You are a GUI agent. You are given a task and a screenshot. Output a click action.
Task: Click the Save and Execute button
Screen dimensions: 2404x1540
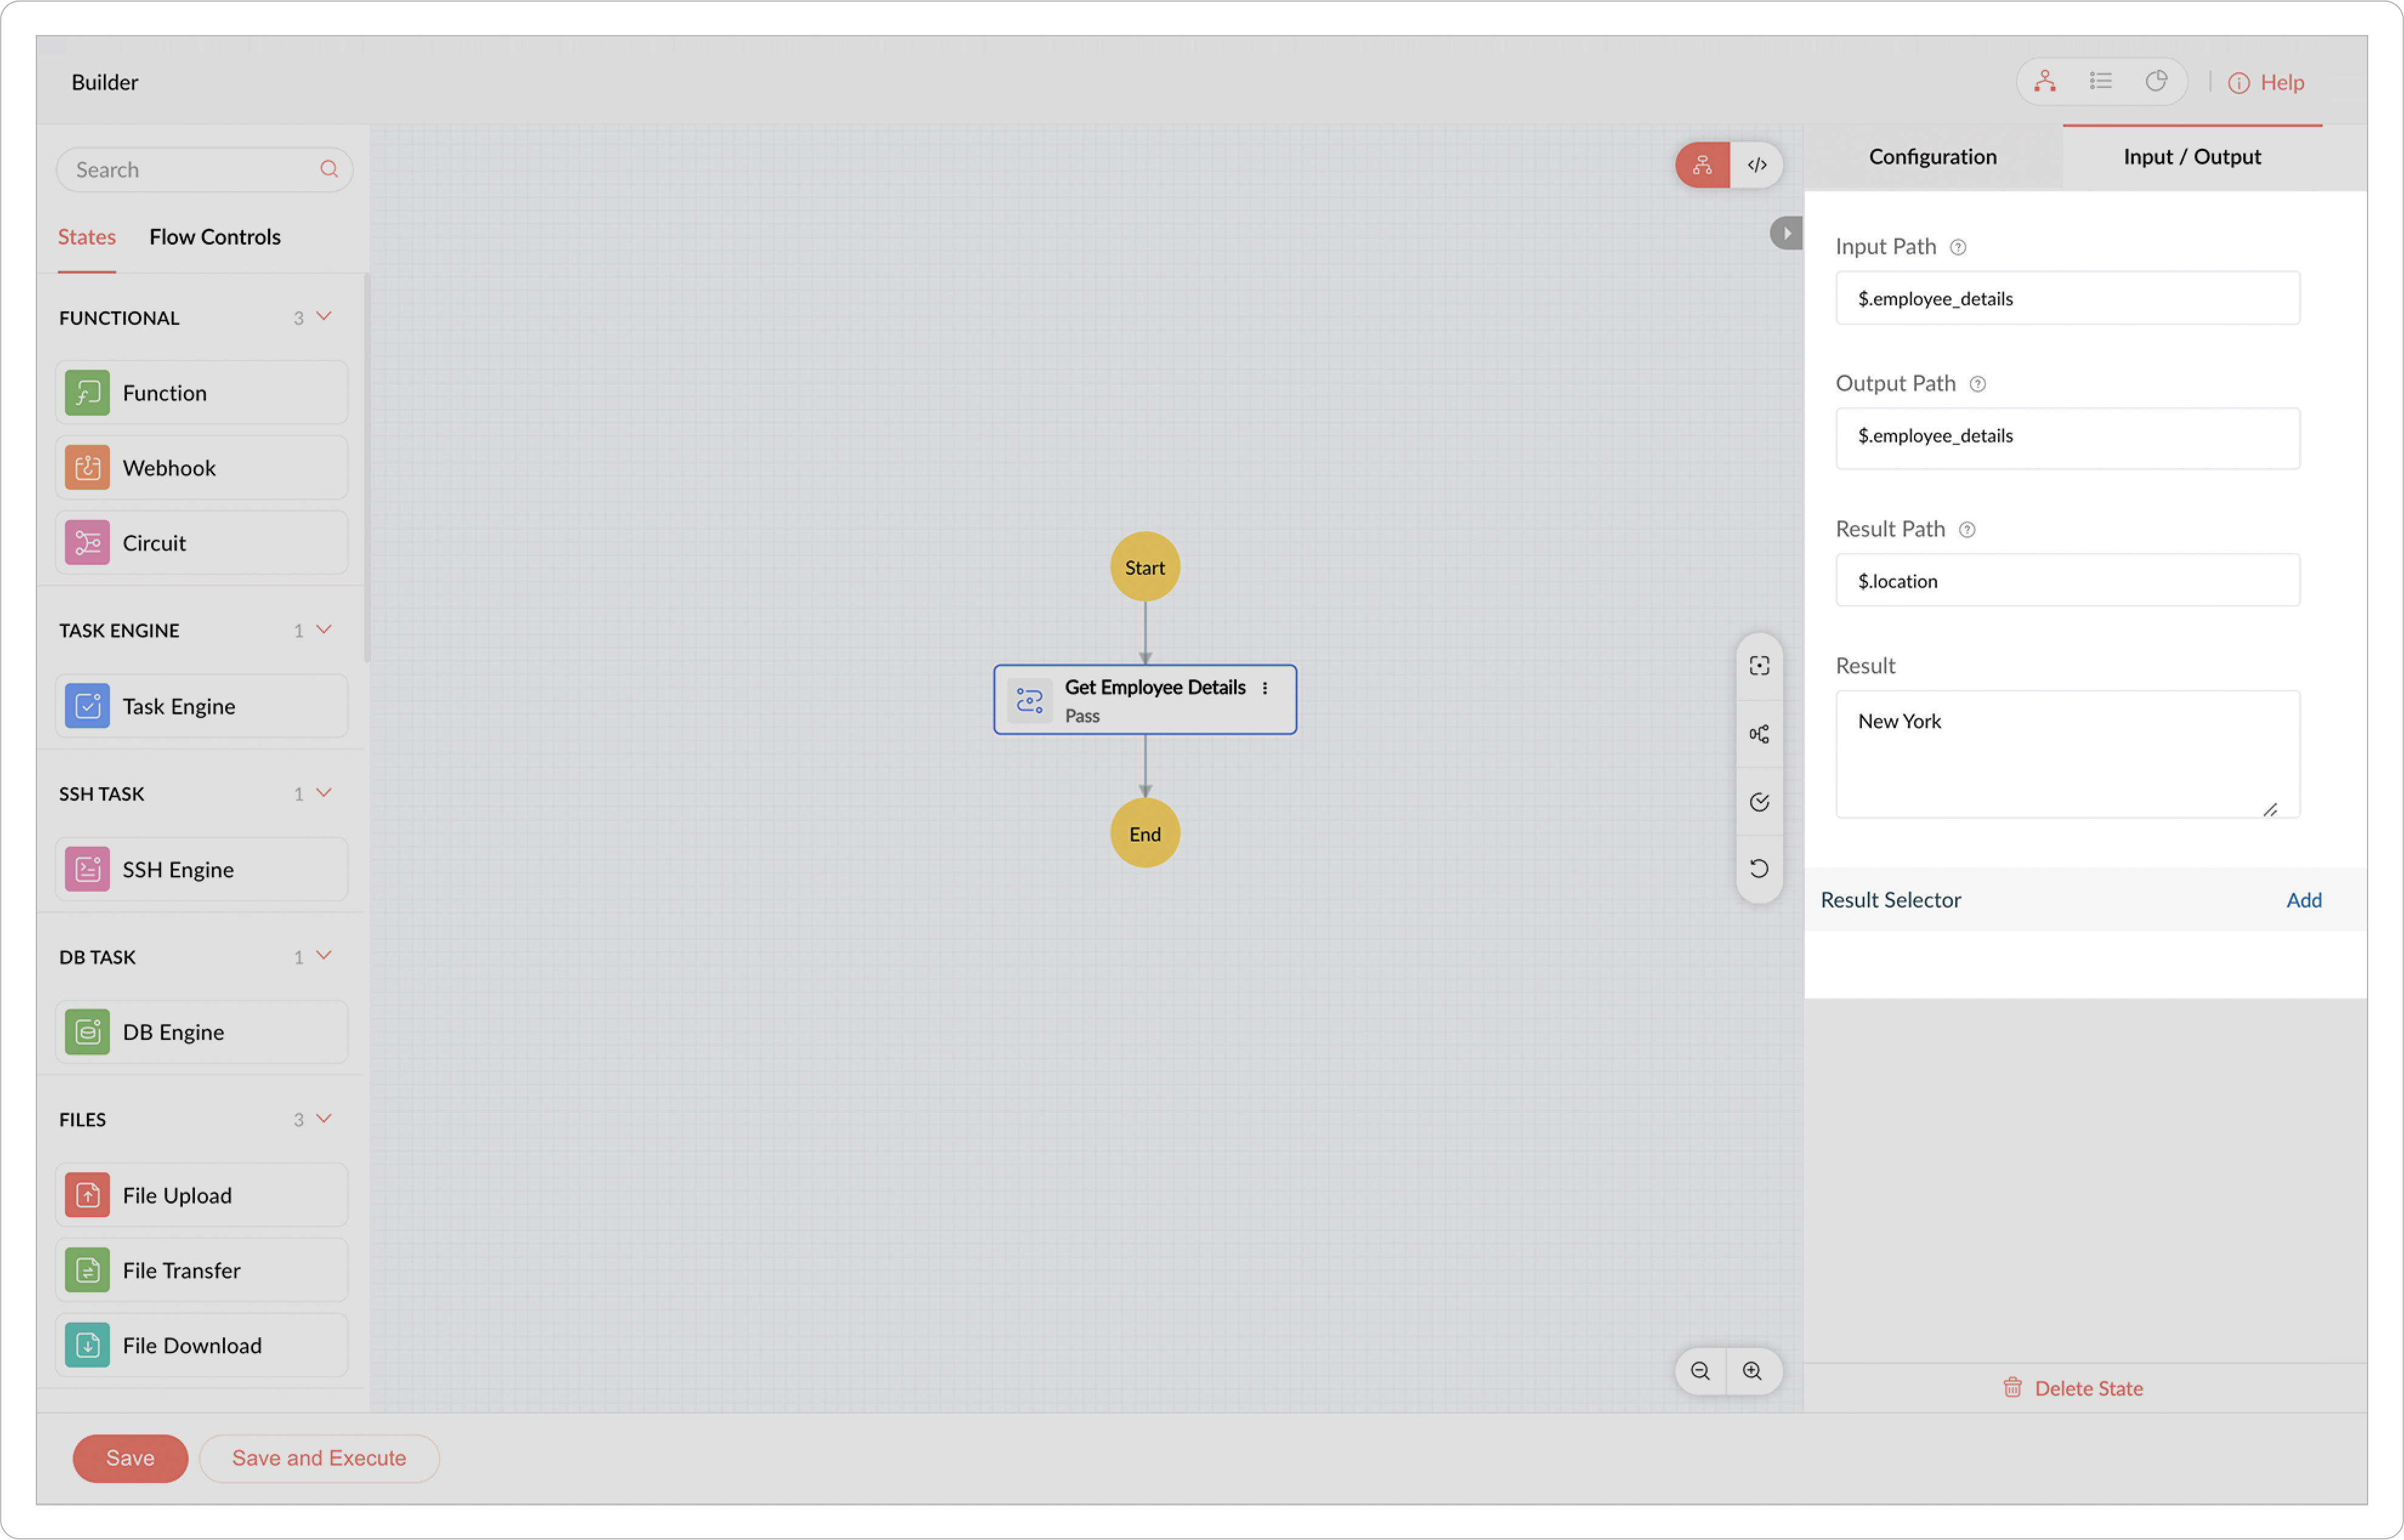[x=319, y=1458]
